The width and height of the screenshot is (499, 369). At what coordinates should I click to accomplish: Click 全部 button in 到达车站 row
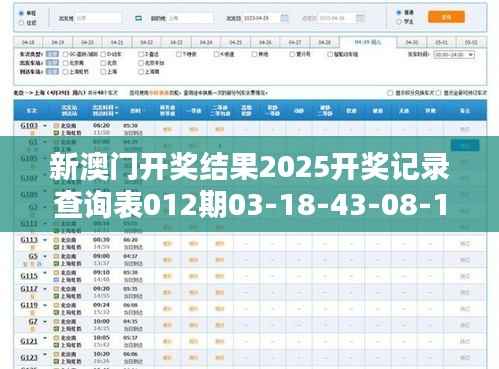pyautogui.click(x=52, y=71)
